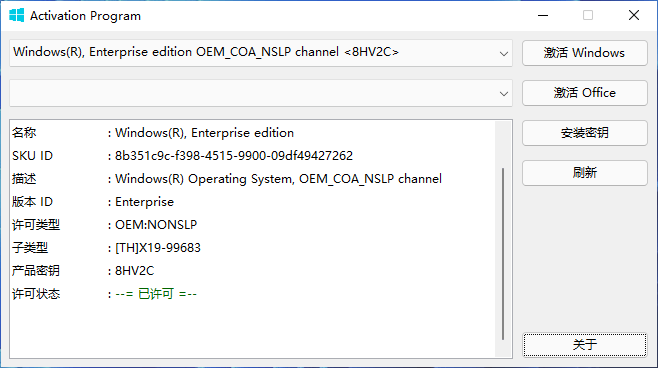
Task: Expand the Windows edition dropdown arrow
Action: tap(504, 53)
